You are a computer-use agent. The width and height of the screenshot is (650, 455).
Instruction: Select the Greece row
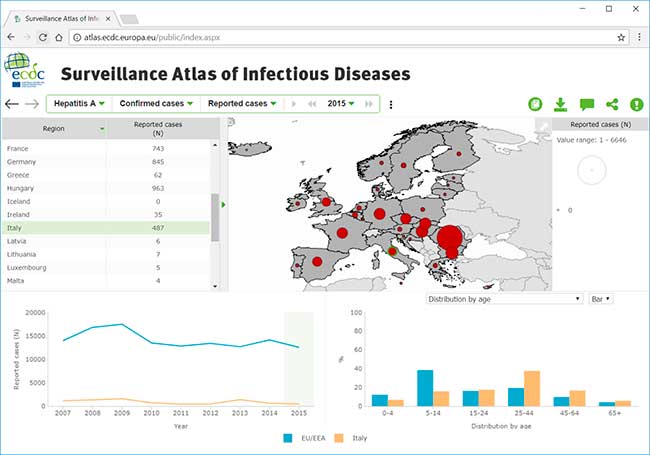pos(106,175)
